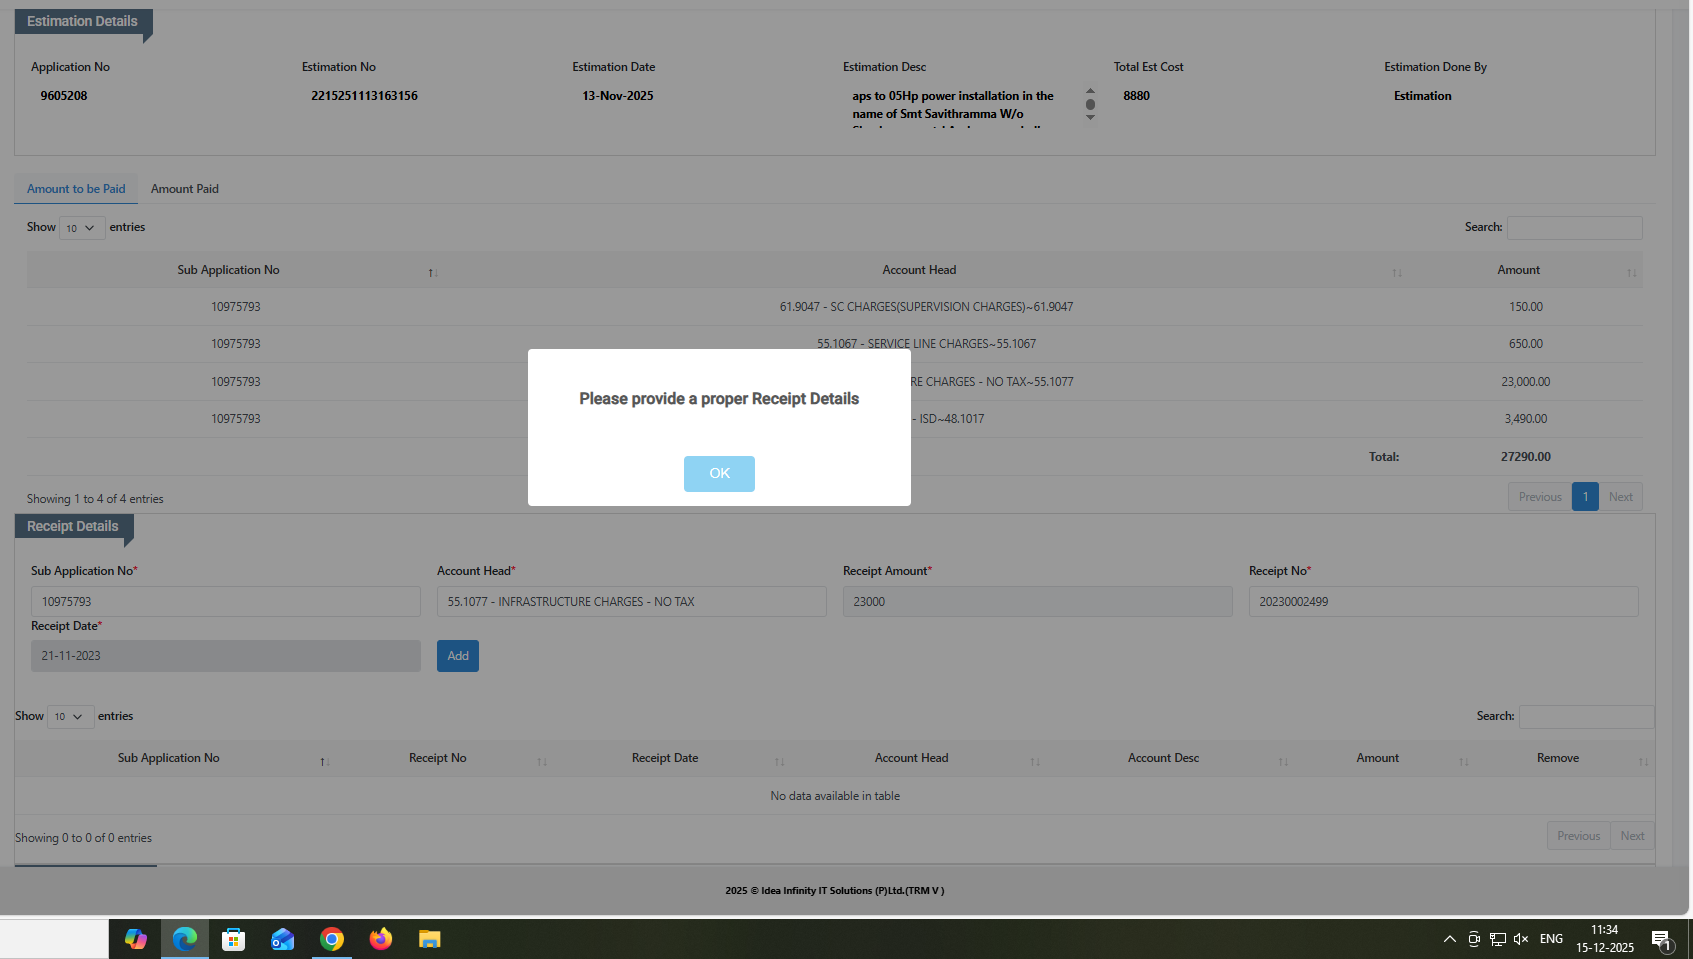Click the total value 27290.00
1693x959 pixels.
[x=1526, y=457]
